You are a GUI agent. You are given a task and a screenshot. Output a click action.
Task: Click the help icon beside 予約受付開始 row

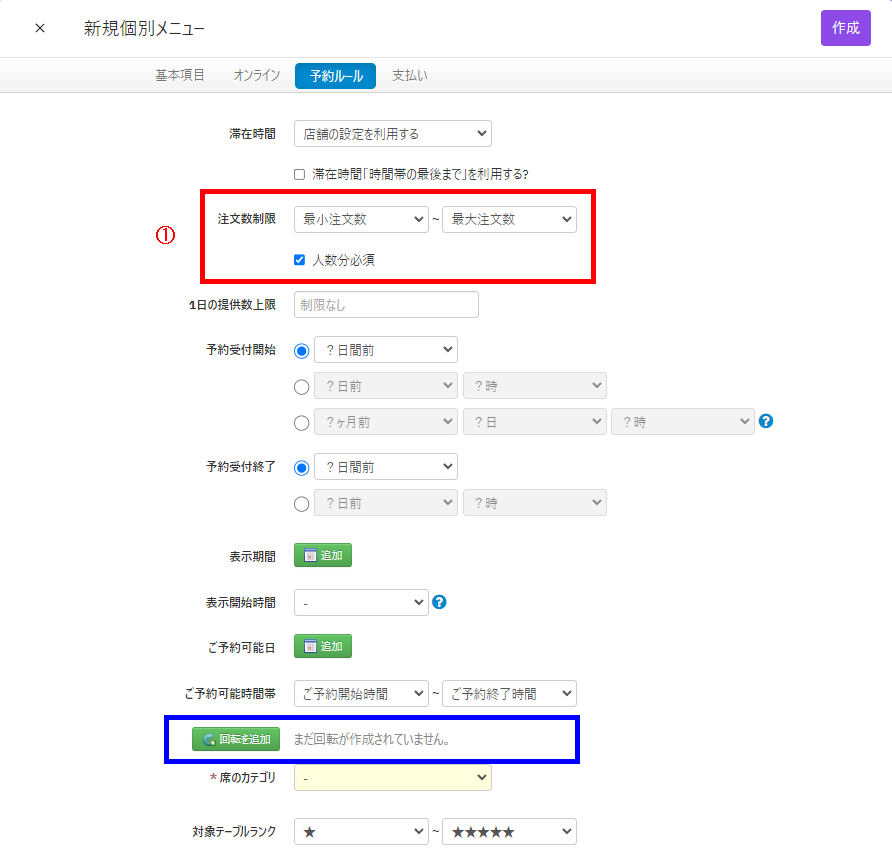(x=766, y=421)
